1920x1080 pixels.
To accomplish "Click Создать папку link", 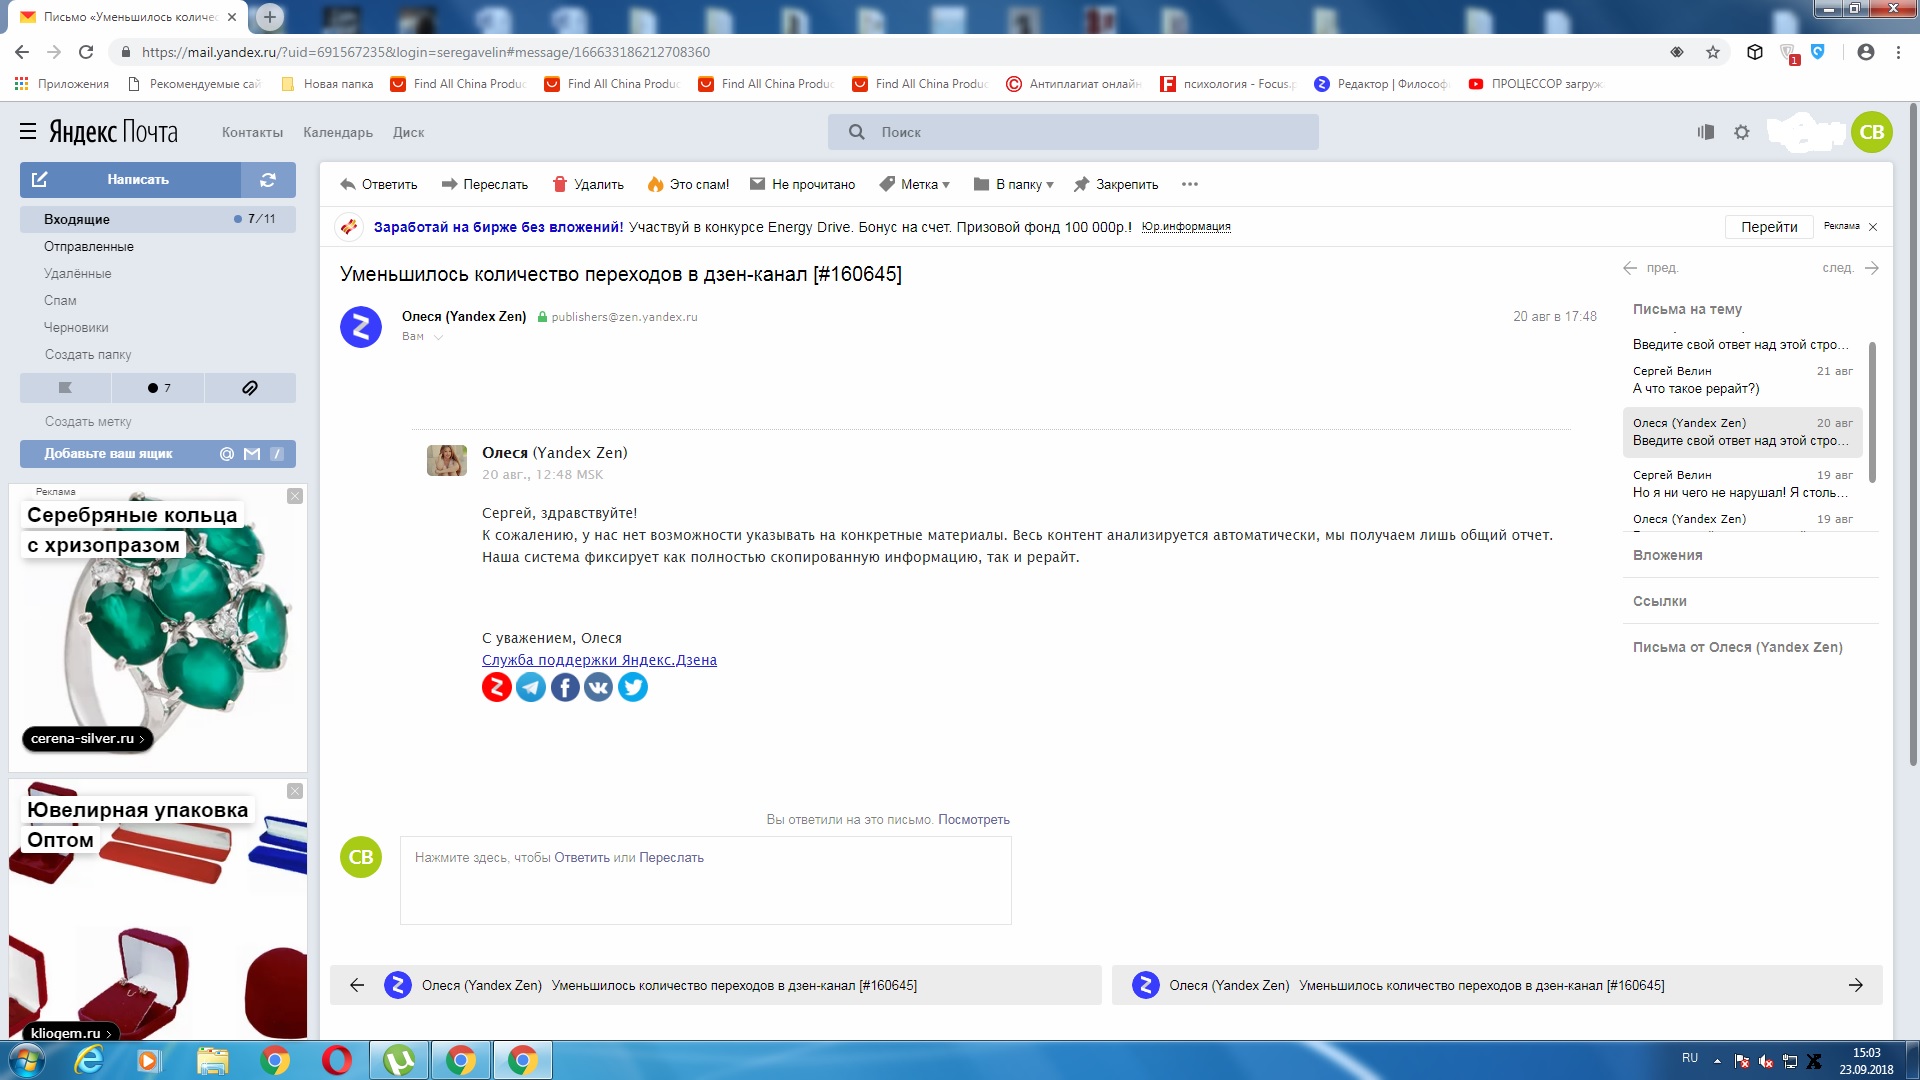I will pyautogui.click(x=88, y=354).
